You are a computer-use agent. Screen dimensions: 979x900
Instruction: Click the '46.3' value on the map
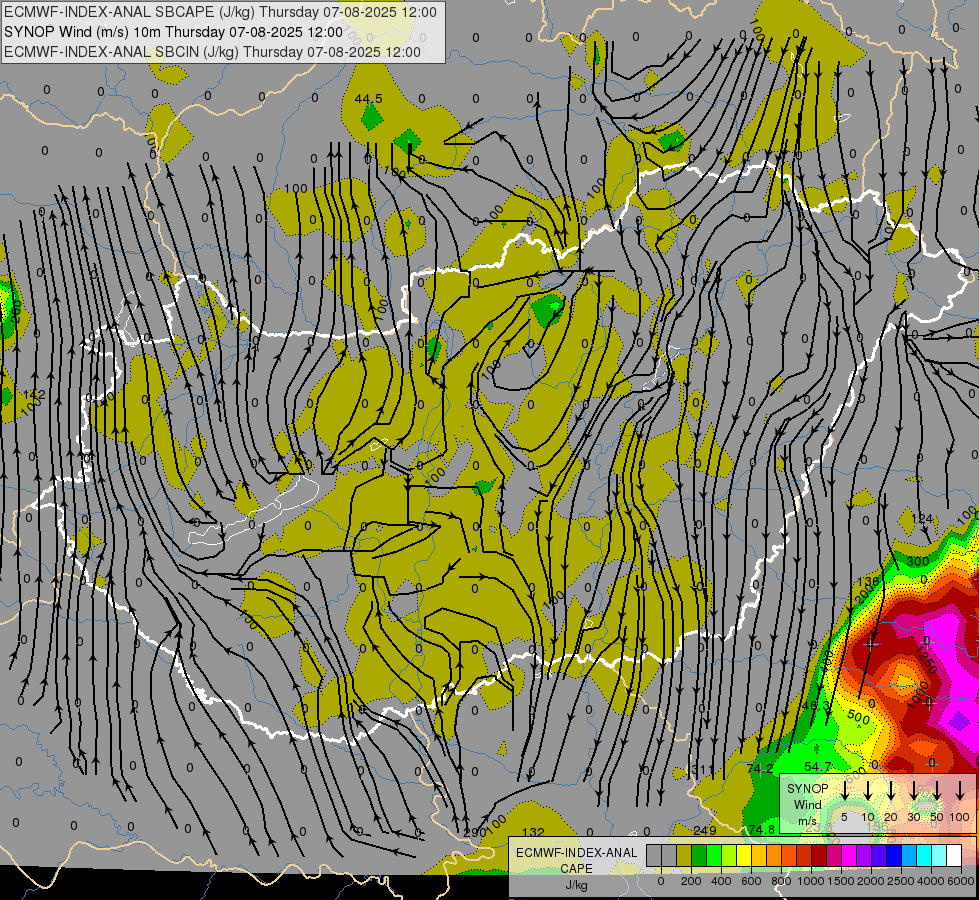(x=816, y=705)
